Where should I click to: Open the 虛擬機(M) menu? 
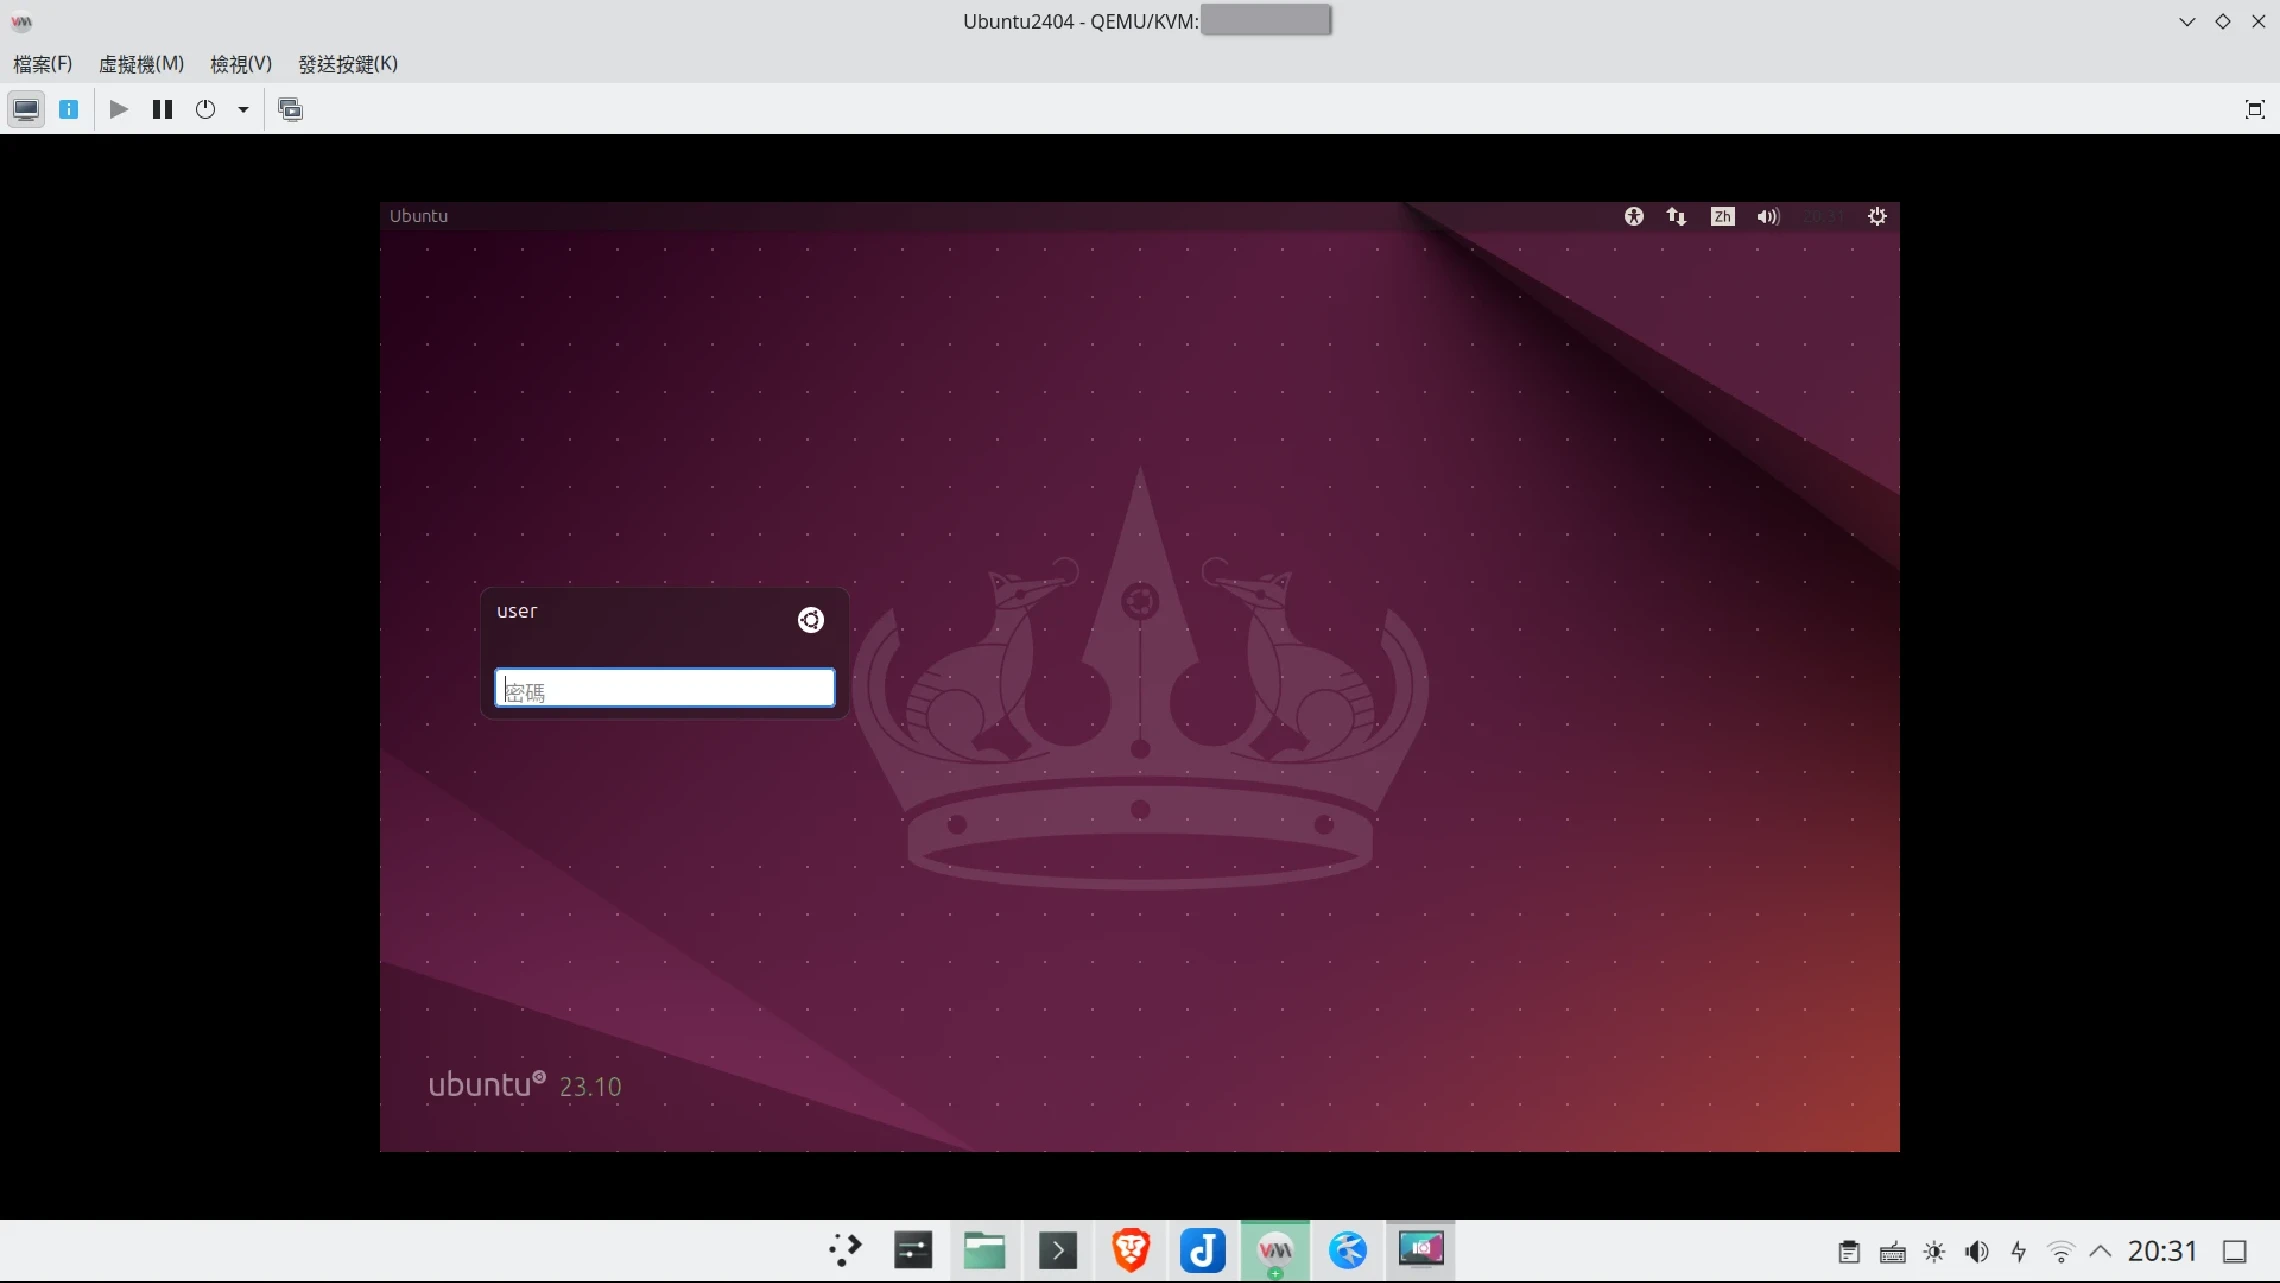(x=141, y=64)
